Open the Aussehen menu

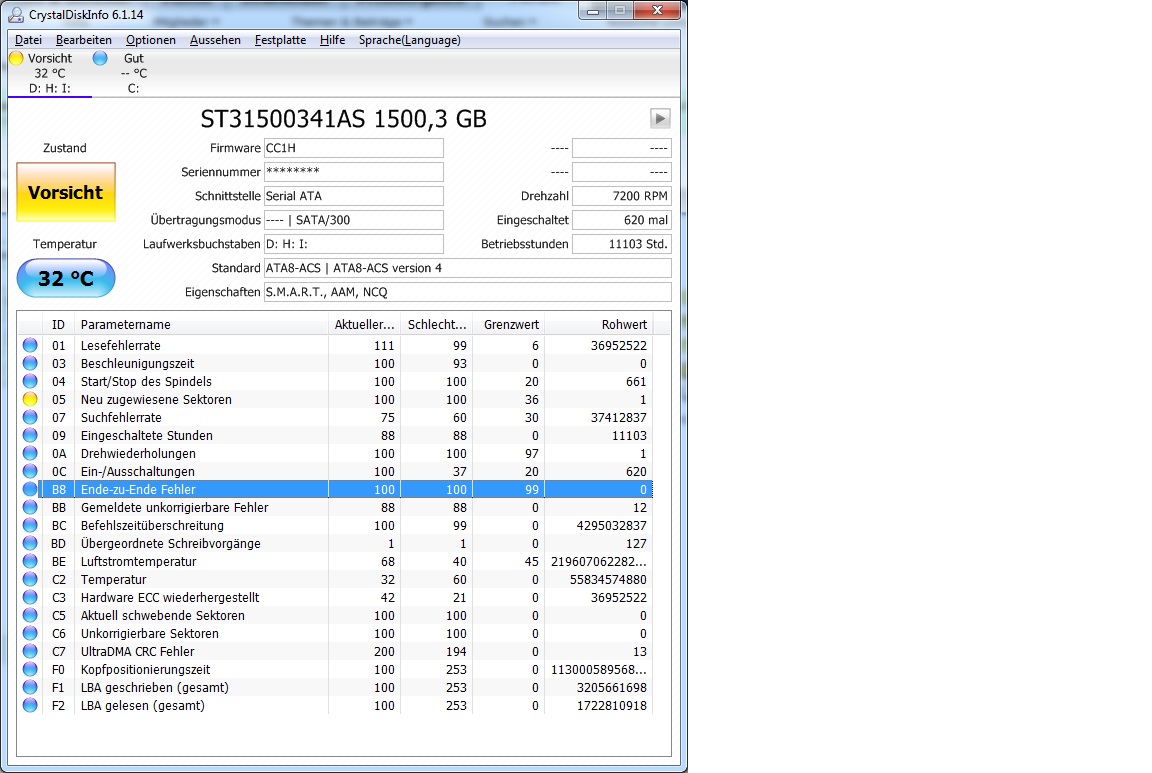[x=215, y=40]
